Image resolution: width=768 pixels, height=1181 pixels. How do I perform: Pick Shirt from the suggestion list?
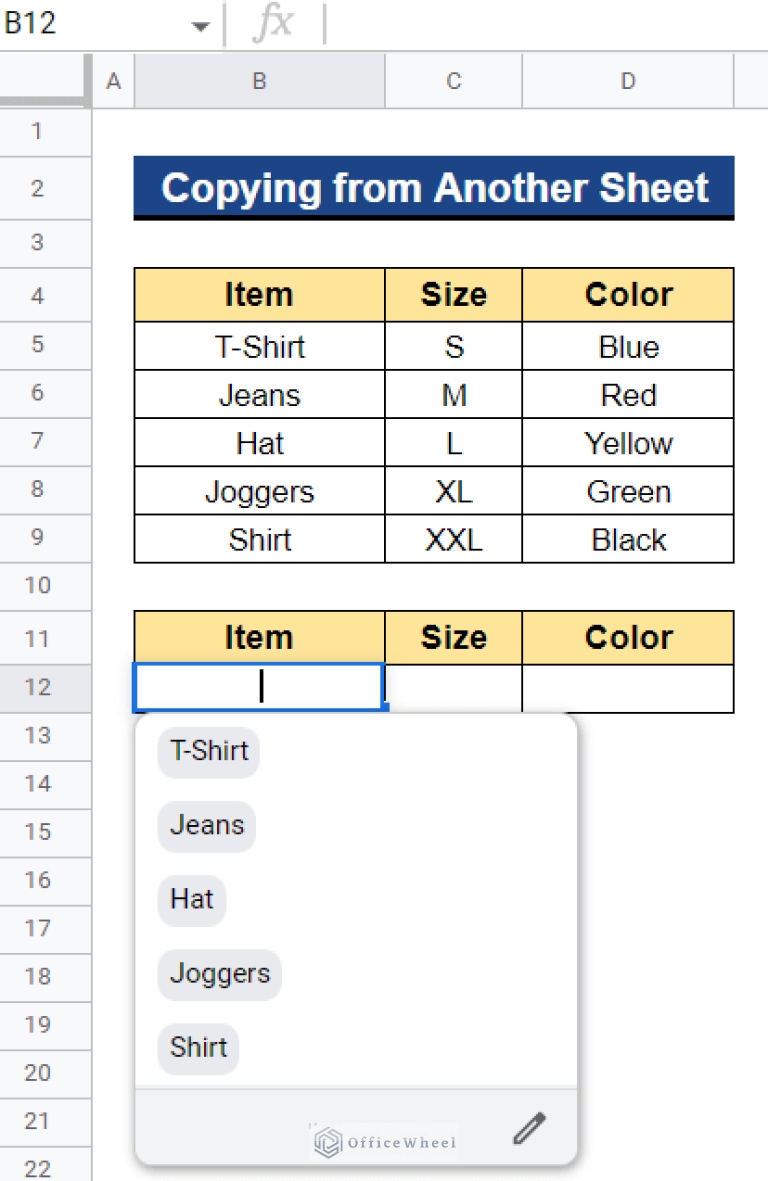pos(198,1048)
